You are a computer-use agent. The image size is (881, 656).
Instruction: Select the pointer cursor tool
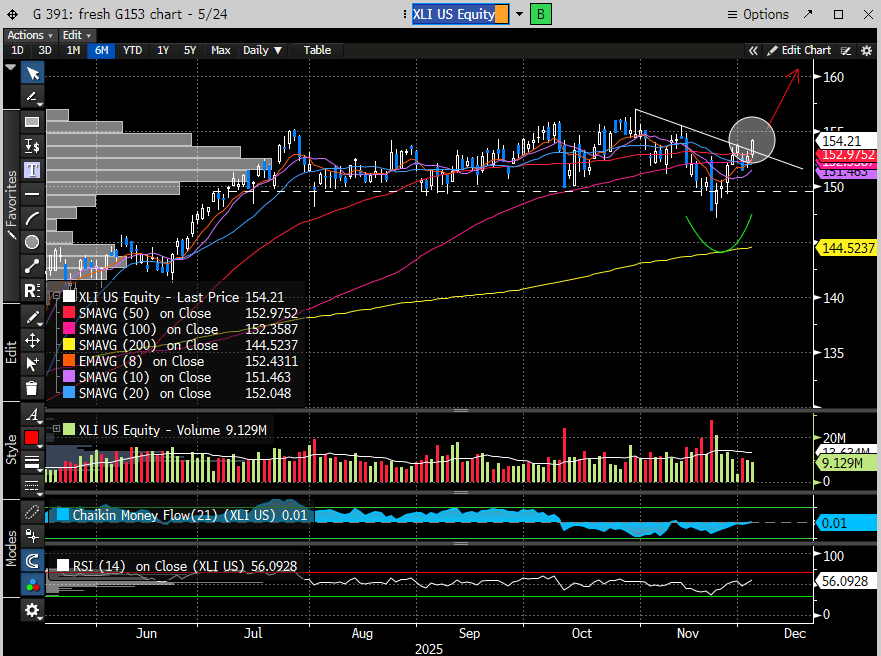click(x=33, y=74)
